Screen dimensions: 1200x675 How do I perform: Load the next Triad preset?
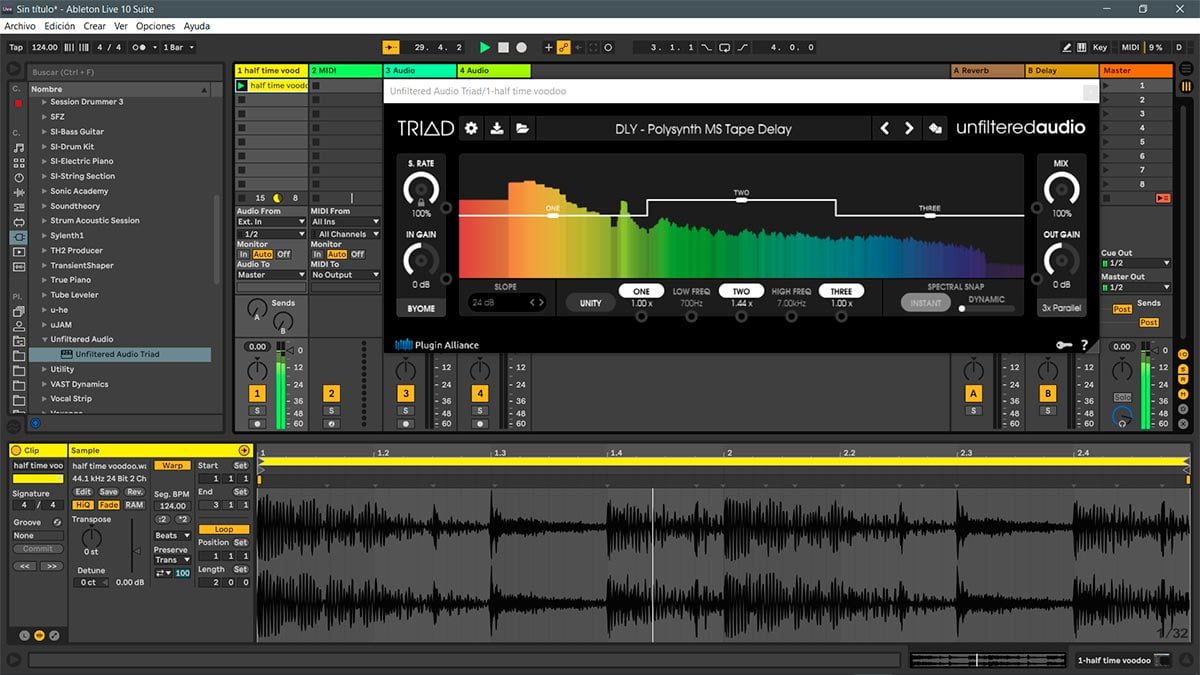(x=909, y=128)
